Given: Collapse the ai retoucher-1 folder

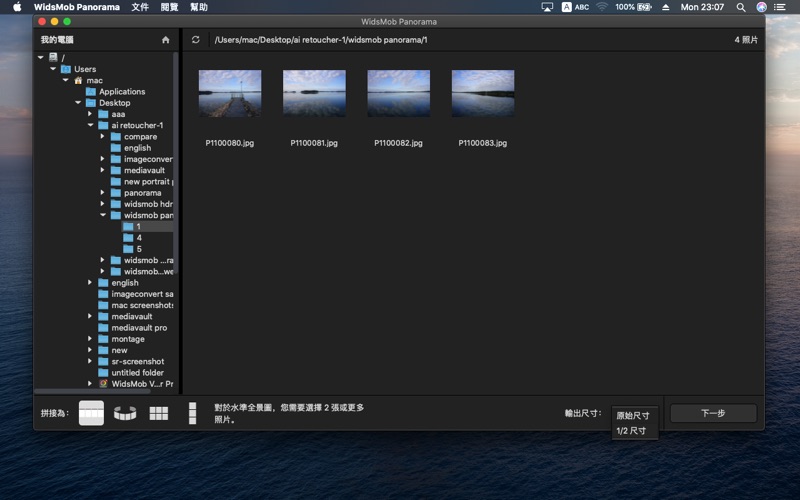Looking at the screenshot, I should pos(90,125).
